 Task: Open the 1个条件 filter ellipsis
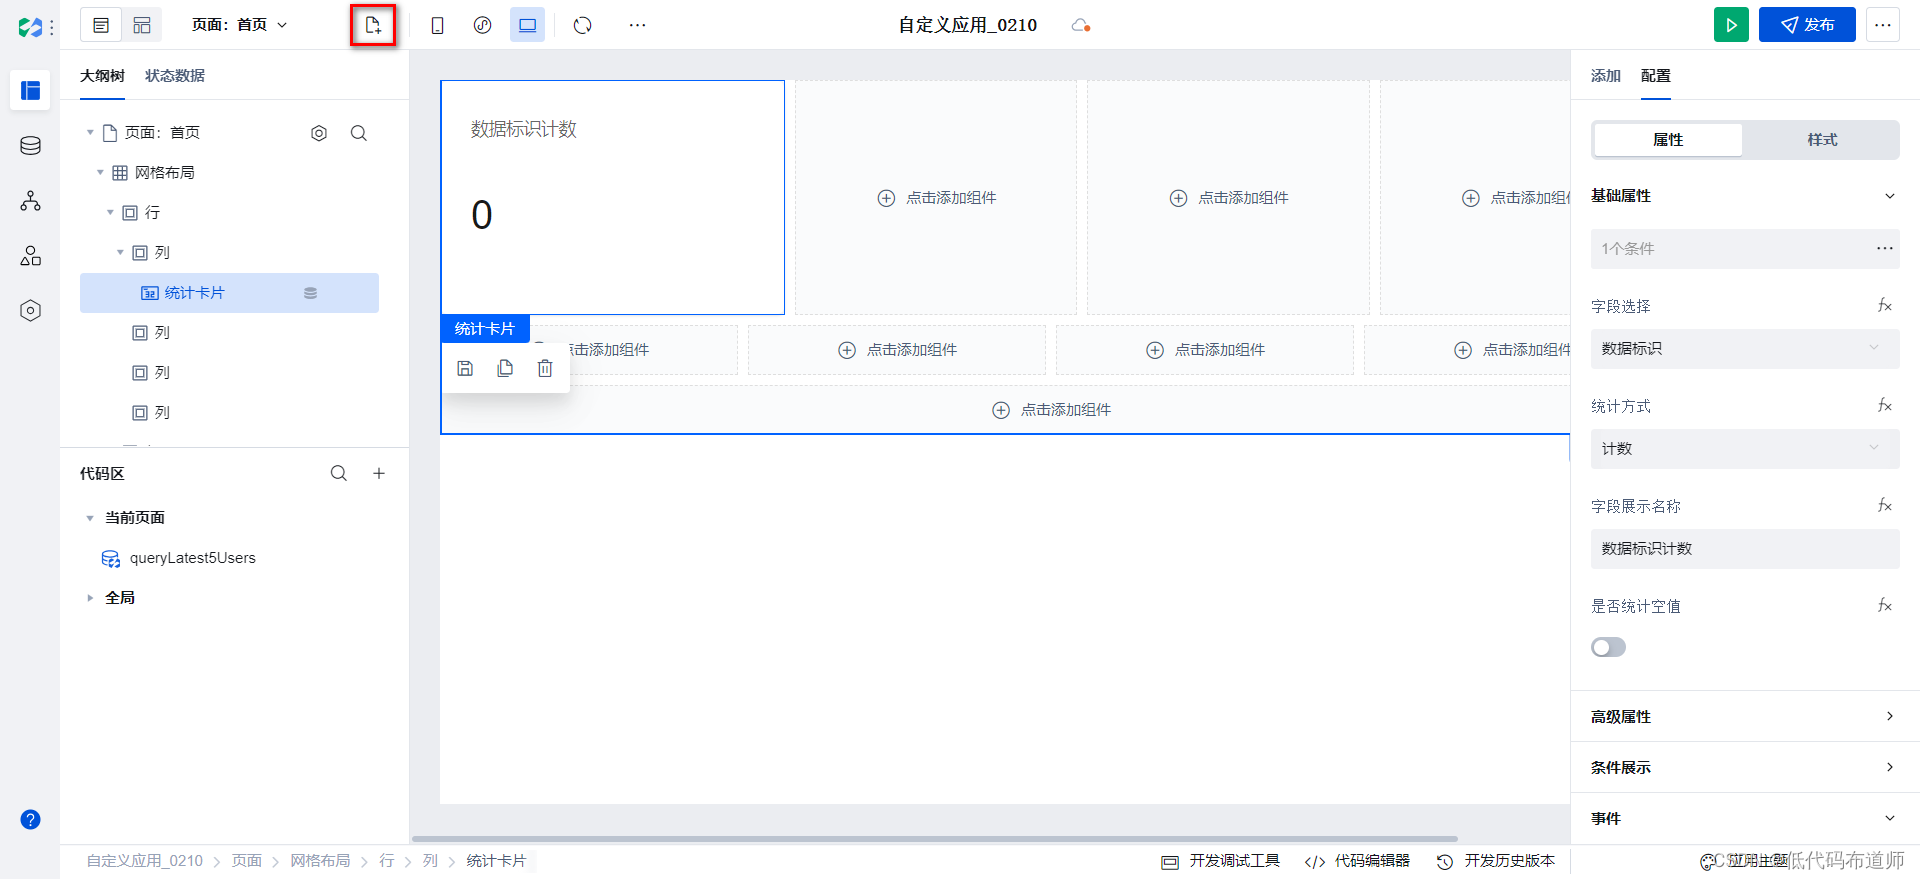(1884, 248)
